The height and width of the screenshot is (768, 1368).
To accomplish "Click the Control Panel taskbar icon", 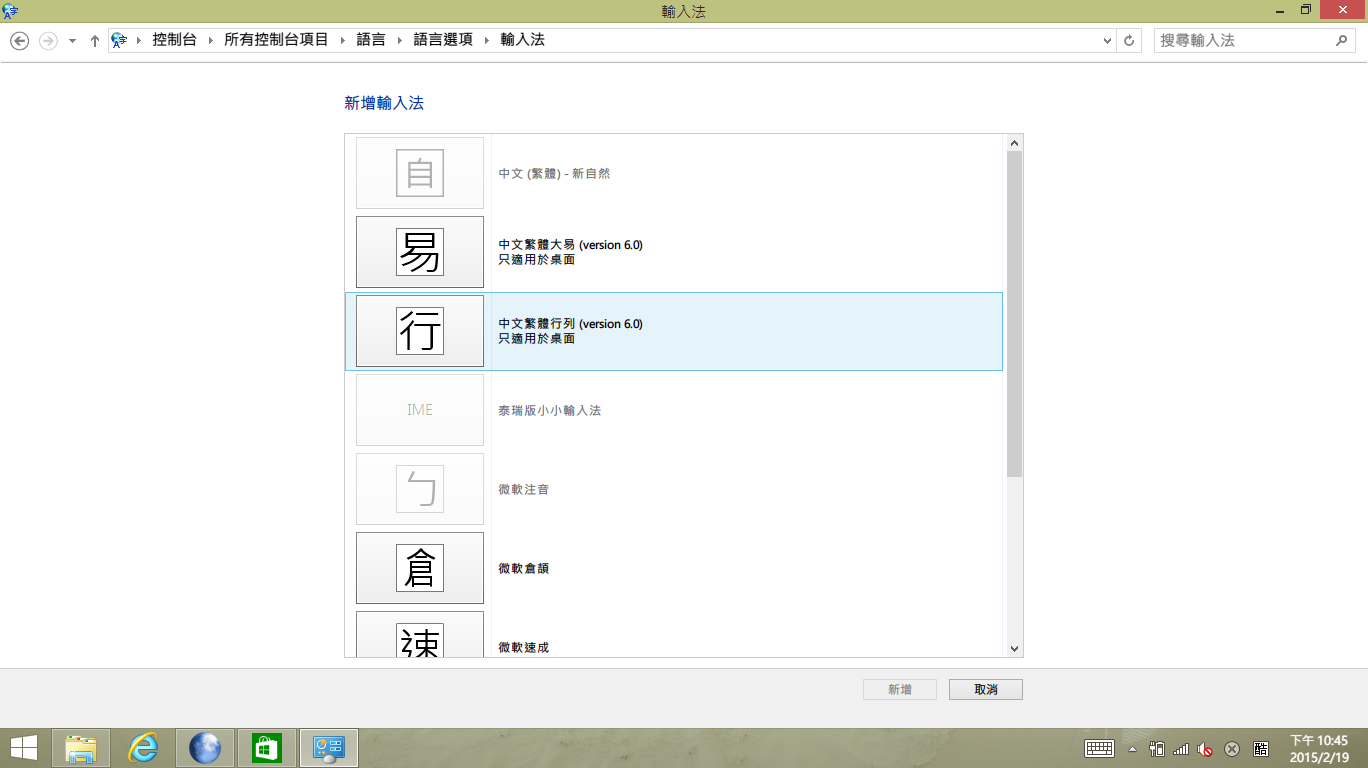I will click(x=329, y=748).
